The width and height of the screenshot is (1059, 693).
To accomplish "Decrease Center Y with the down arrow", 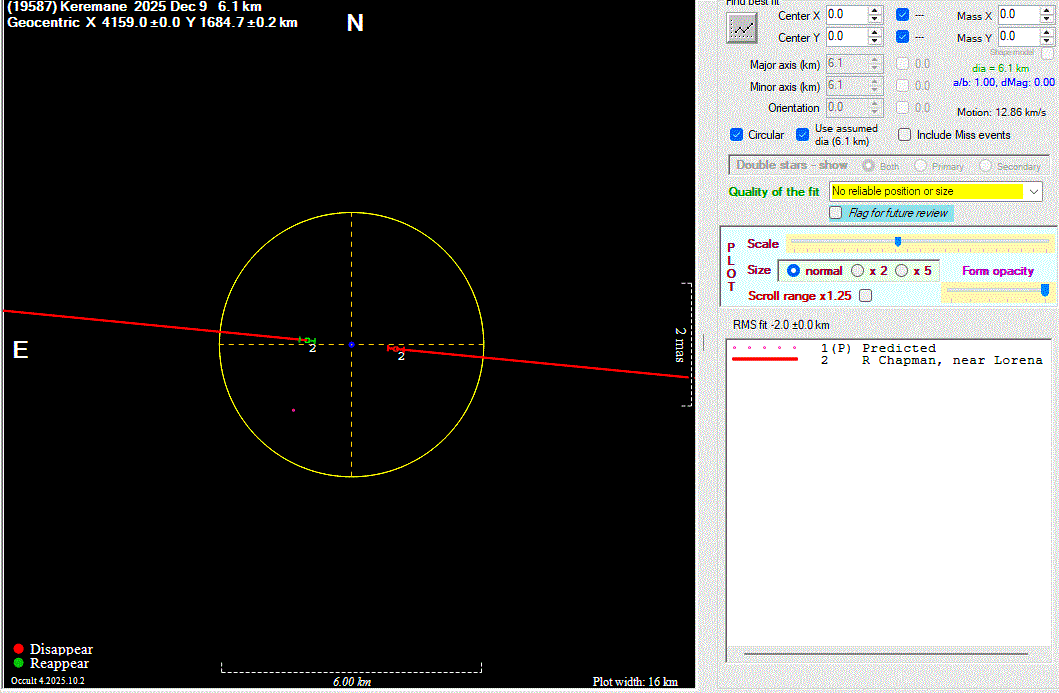I will coord(875,41).
